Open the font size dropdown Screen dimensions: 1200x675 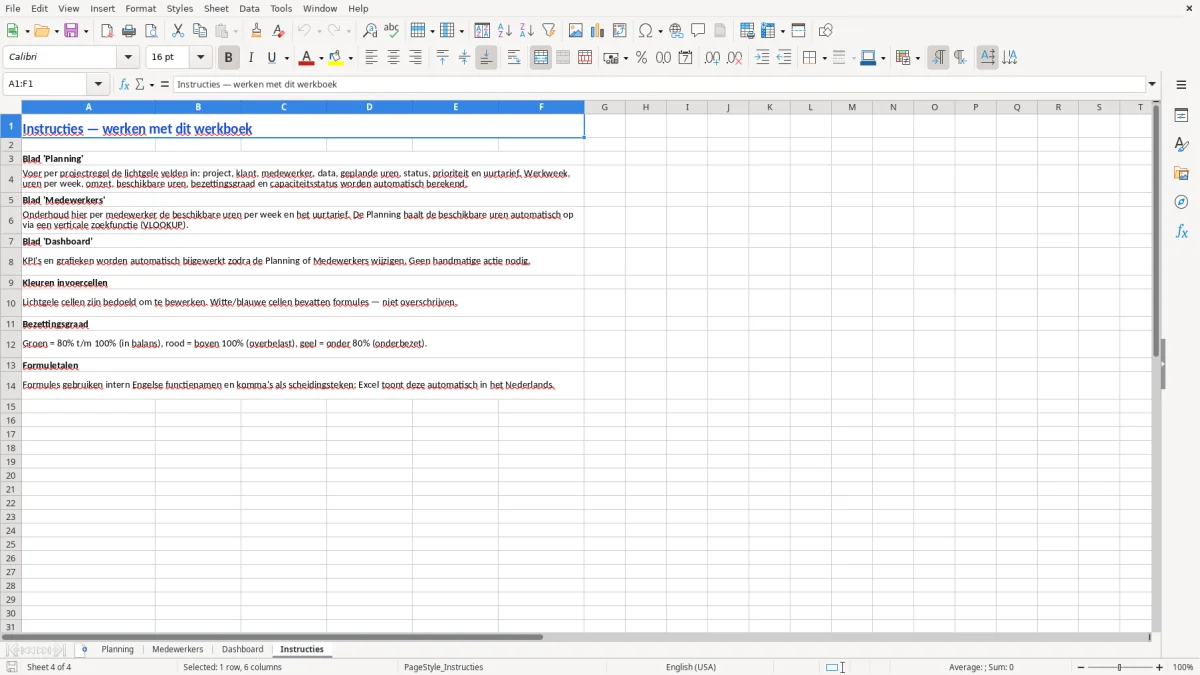(200, 58)
